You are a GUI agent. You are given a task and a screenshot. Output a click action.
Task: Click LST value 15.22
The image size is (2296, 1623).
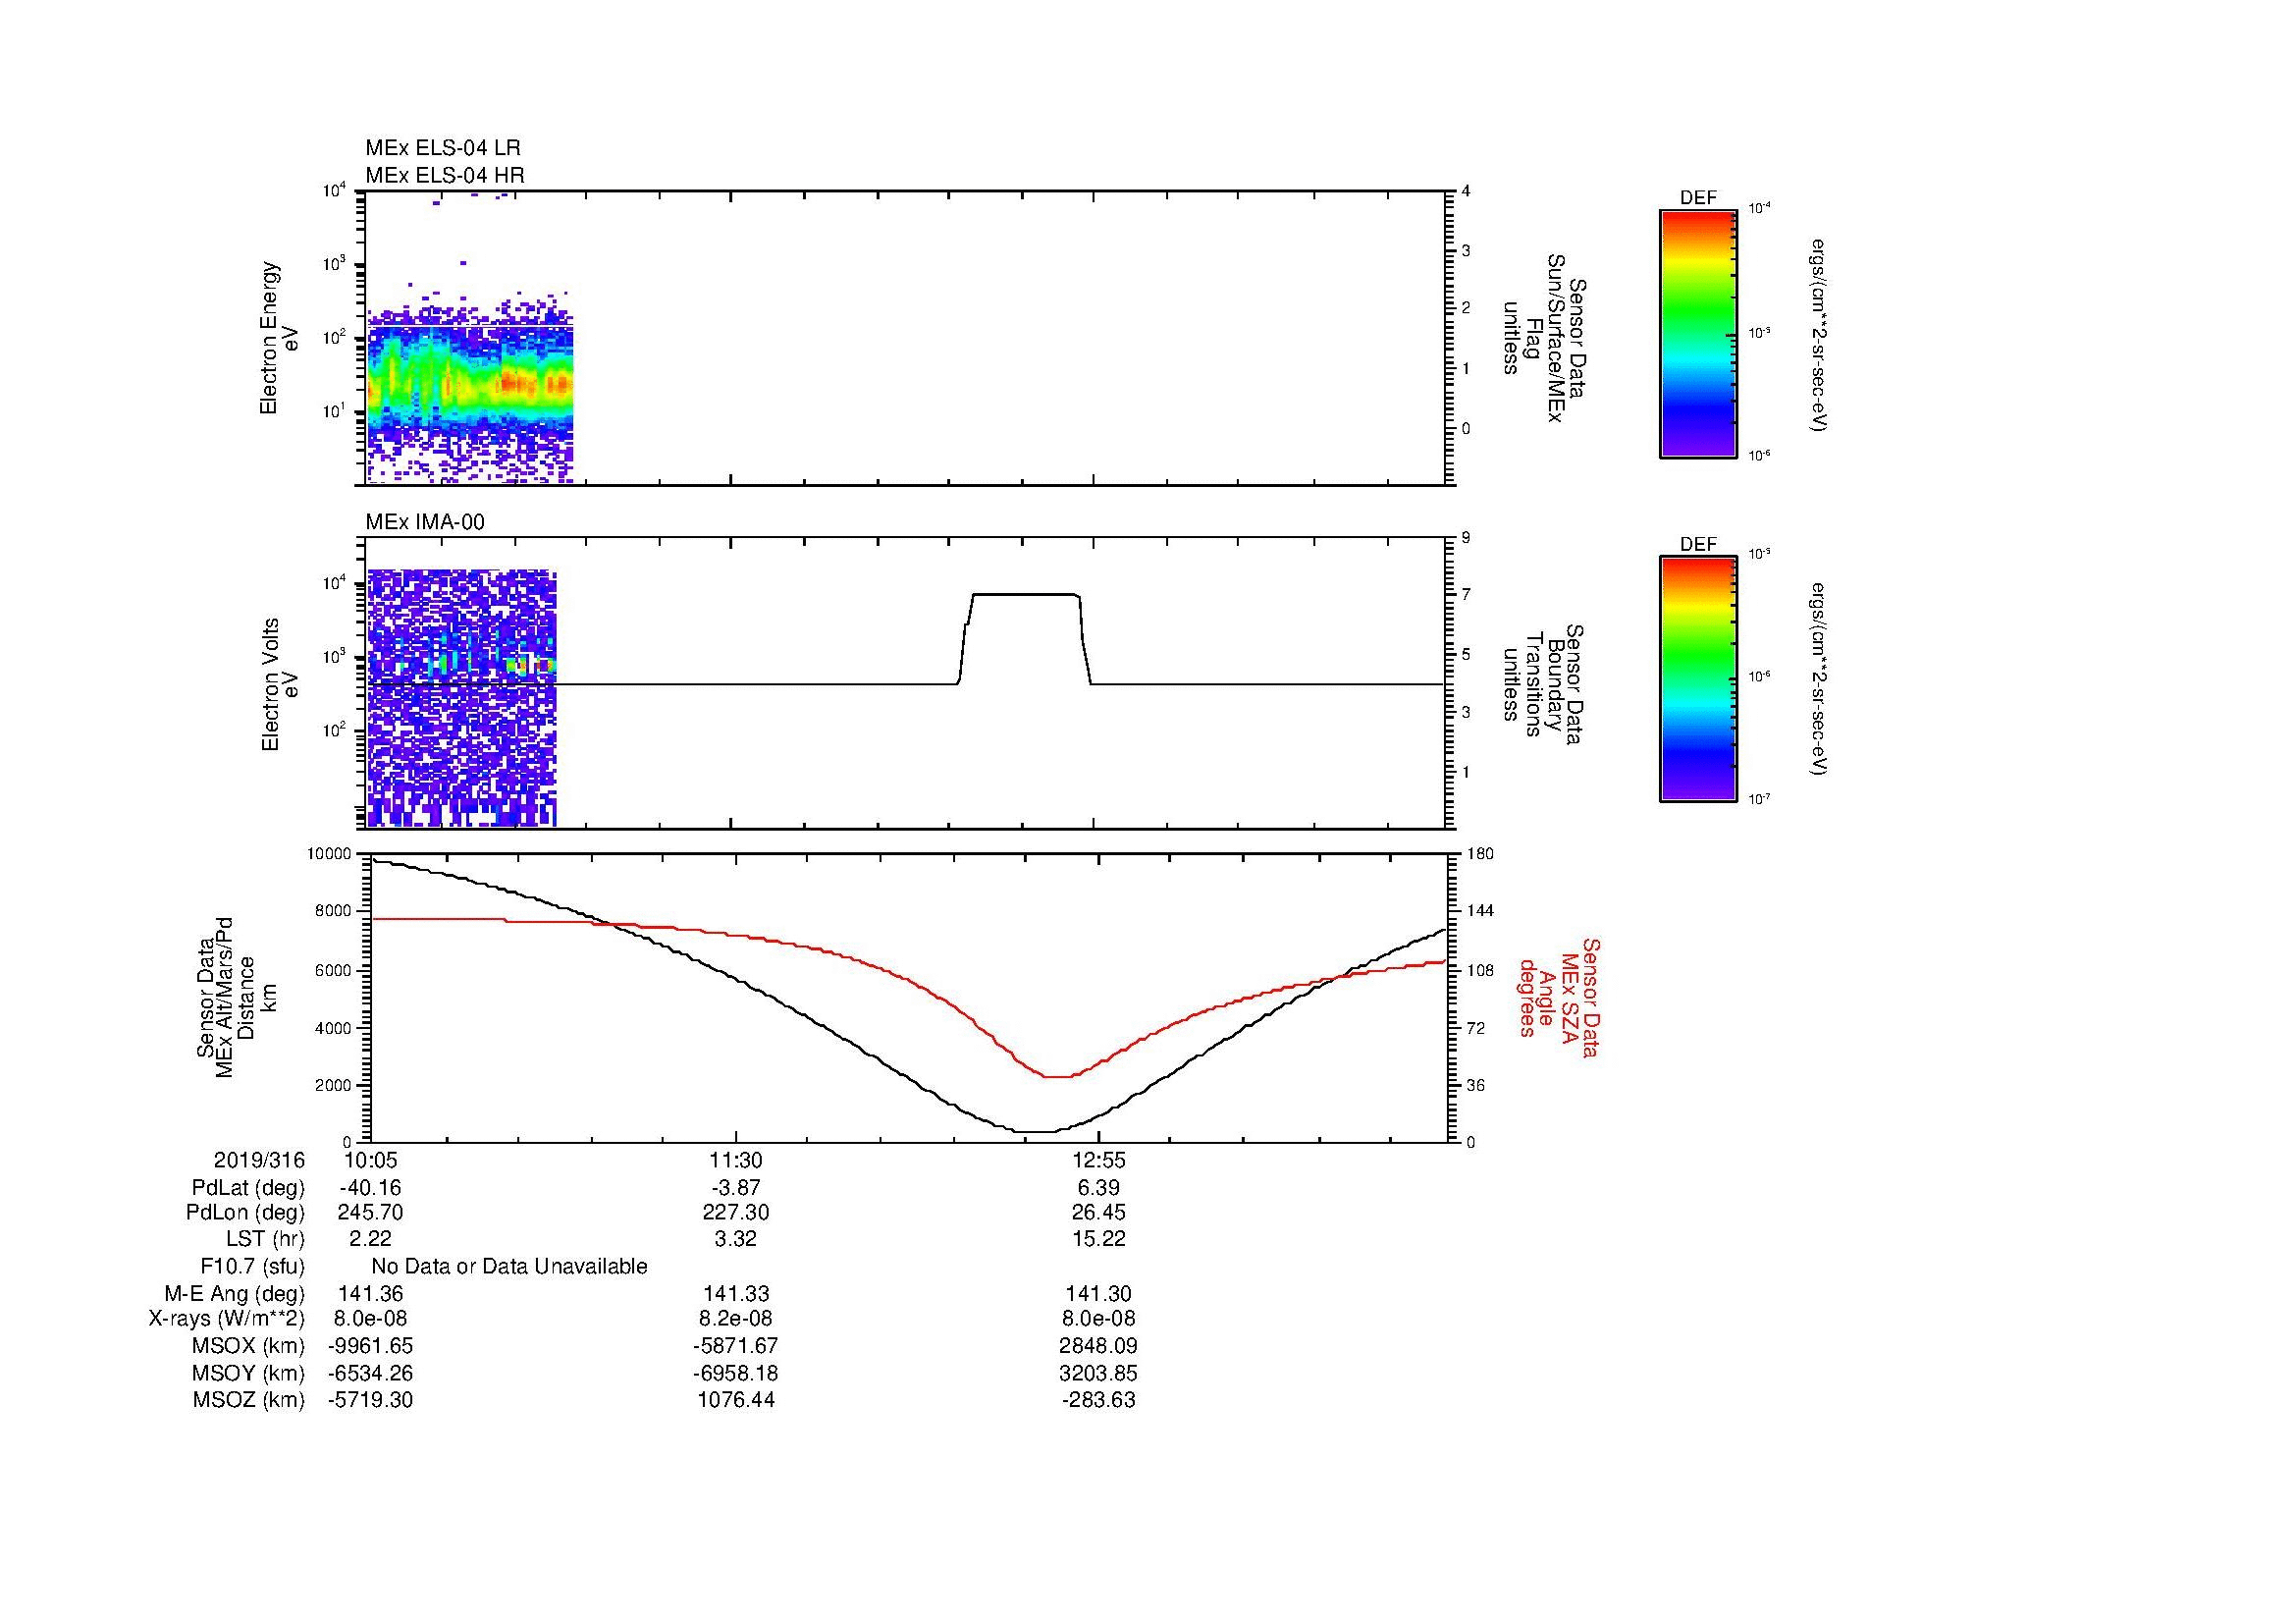pos(1099,1239)
